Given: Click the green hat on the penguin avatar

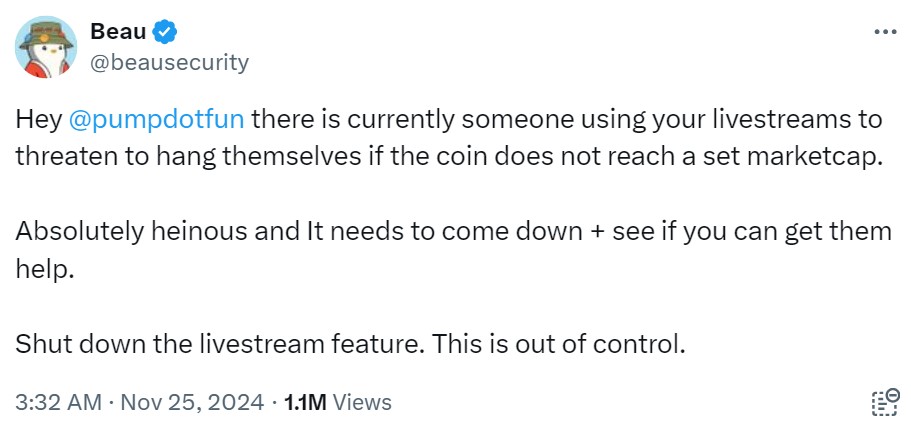Looking at the screenshot, I should (x=46, y=35).
